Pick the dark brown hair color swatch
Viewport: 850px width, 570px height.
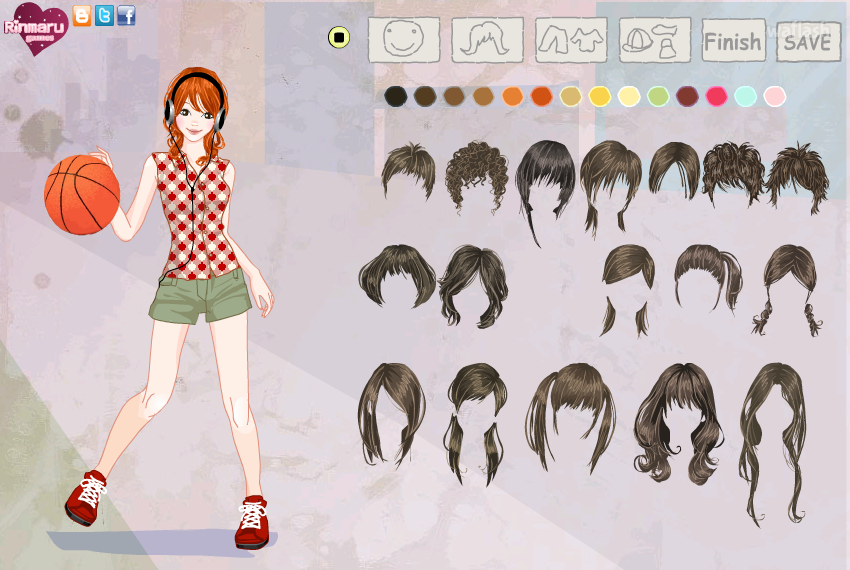click(425, 97)
